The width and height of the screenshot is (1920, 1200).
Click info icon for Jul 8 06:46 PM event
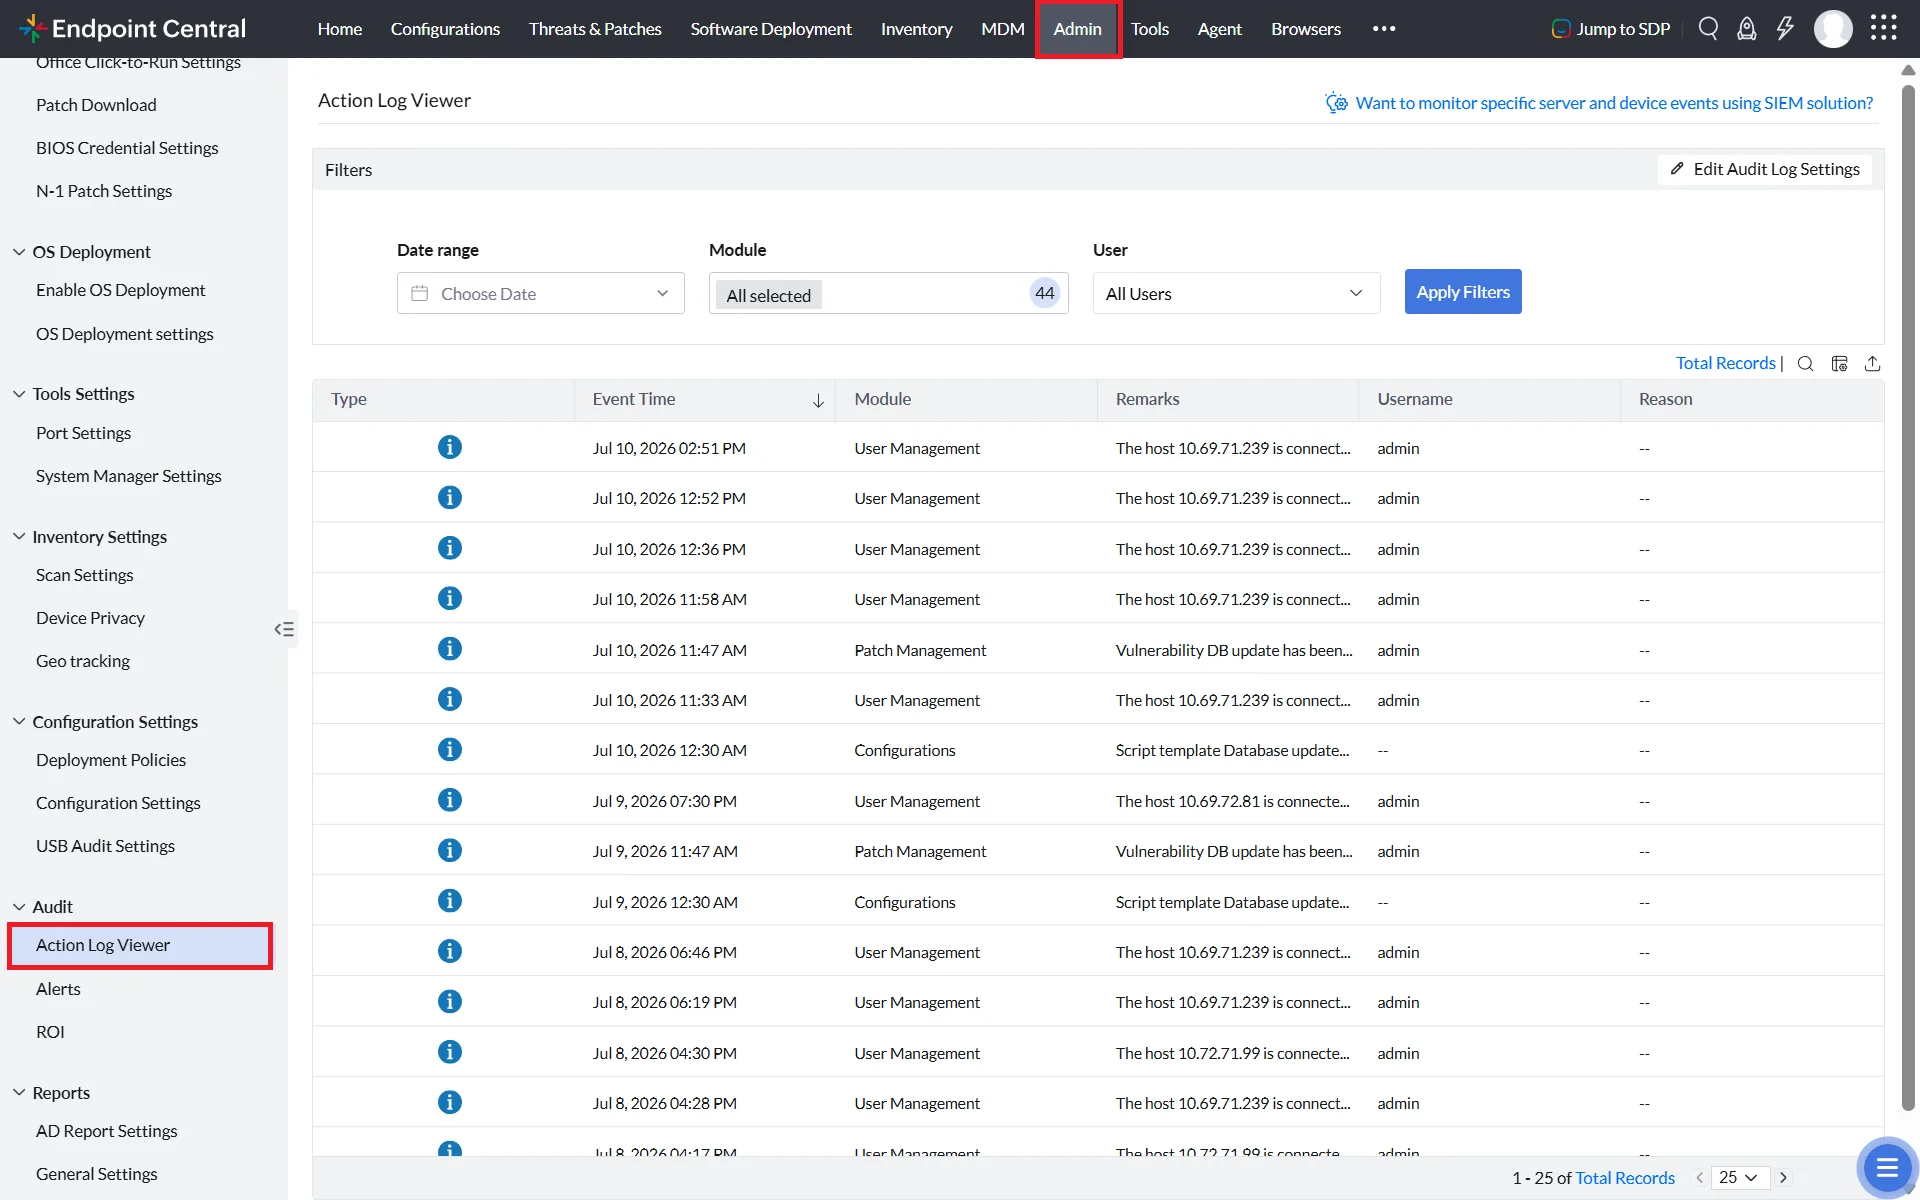450,950
